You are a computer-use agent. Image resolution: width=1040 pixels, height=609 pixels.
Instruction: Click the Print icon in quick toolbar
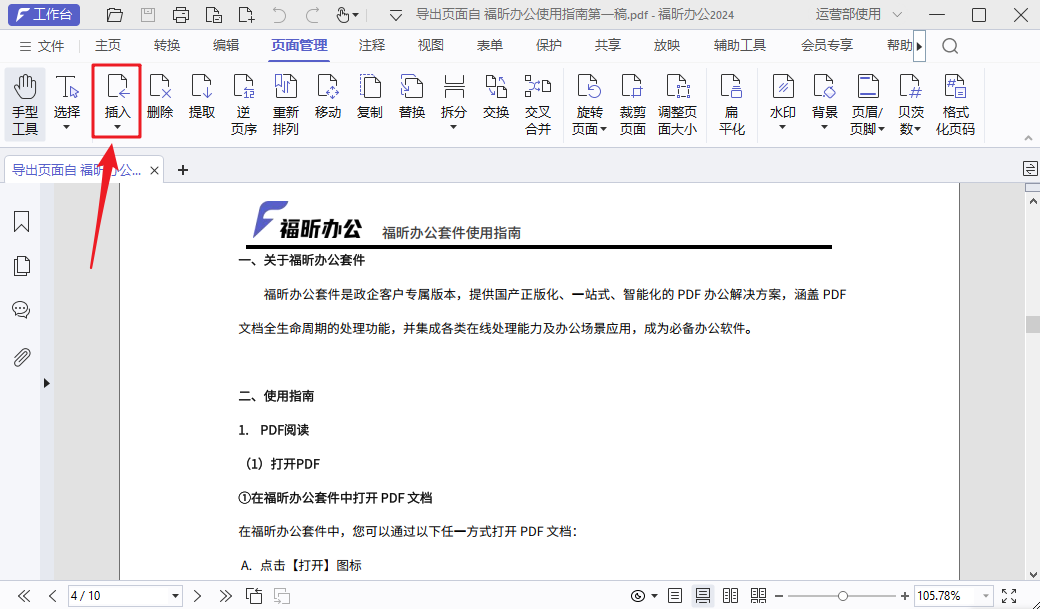pyautogui.click(x=180, y=15)
